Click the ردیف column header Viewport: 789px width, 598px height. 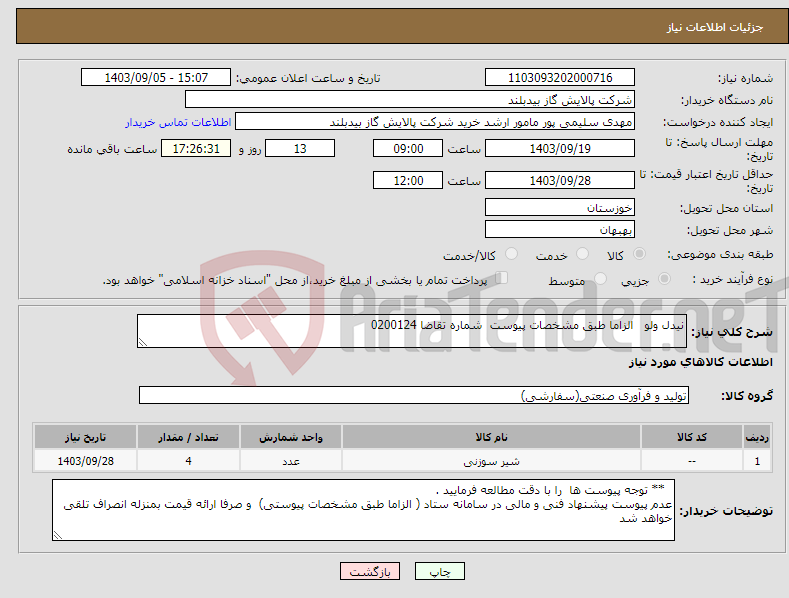point(757,437)
